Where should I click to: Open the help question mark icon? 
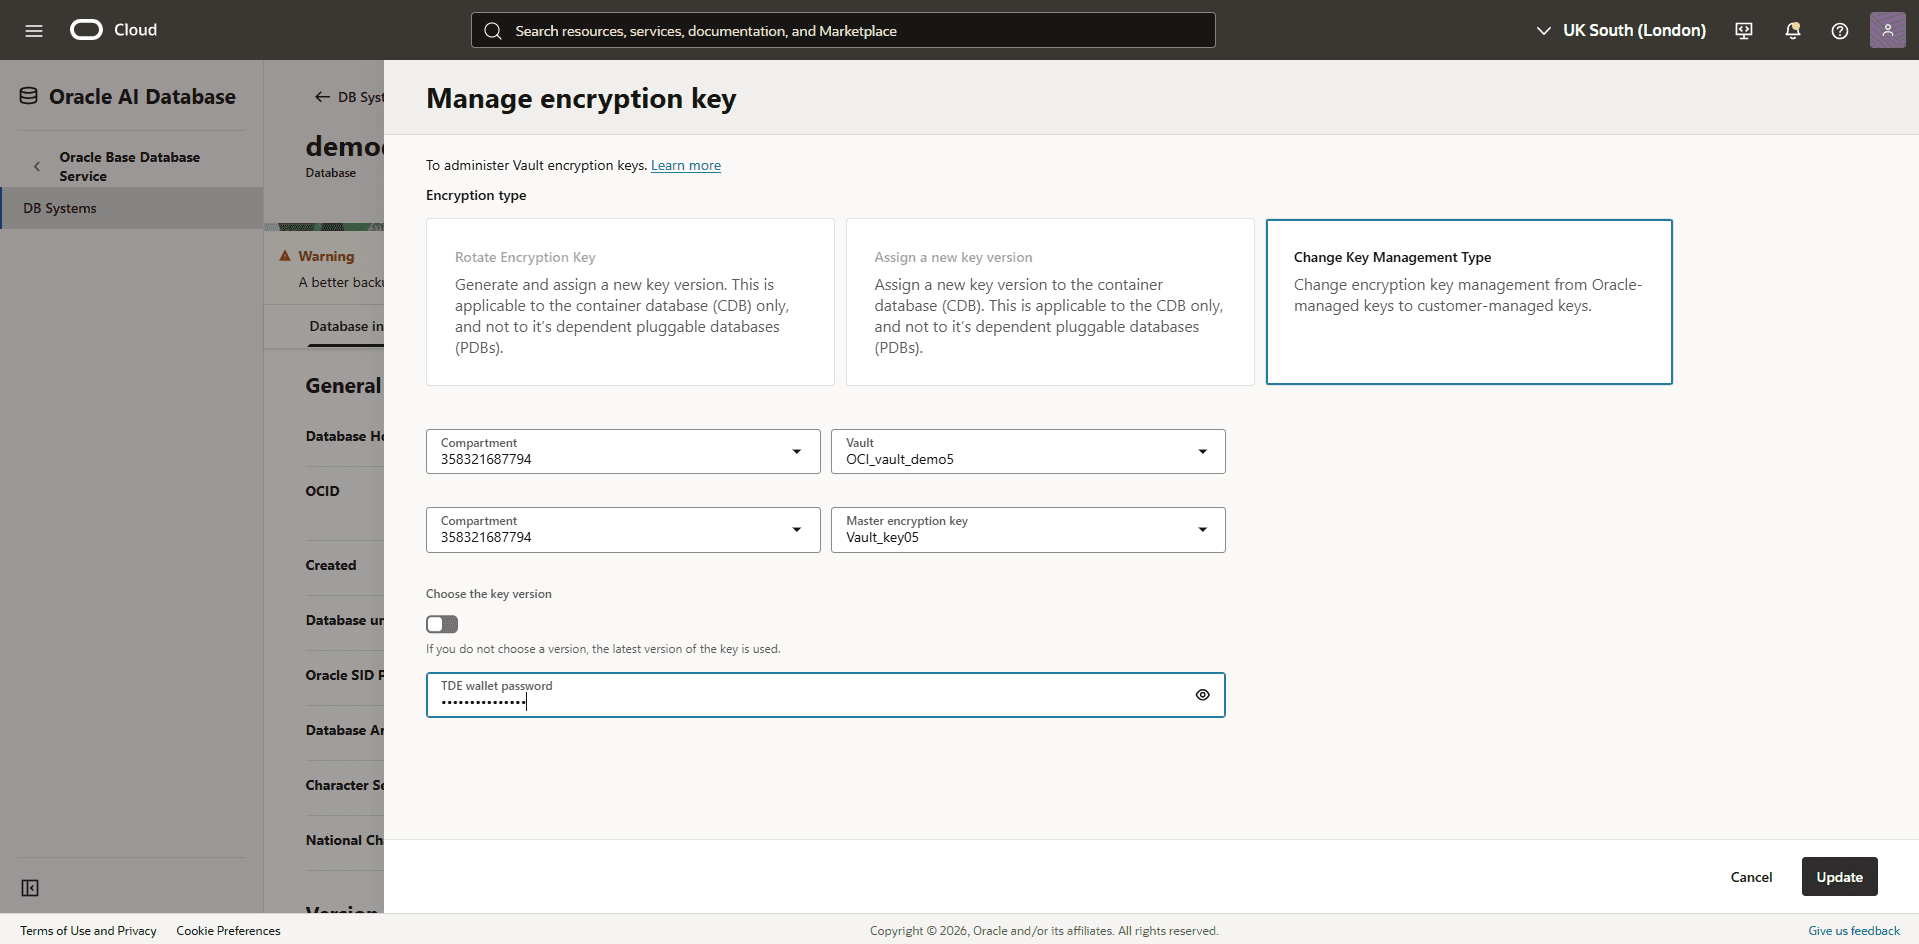(1840, 31)
